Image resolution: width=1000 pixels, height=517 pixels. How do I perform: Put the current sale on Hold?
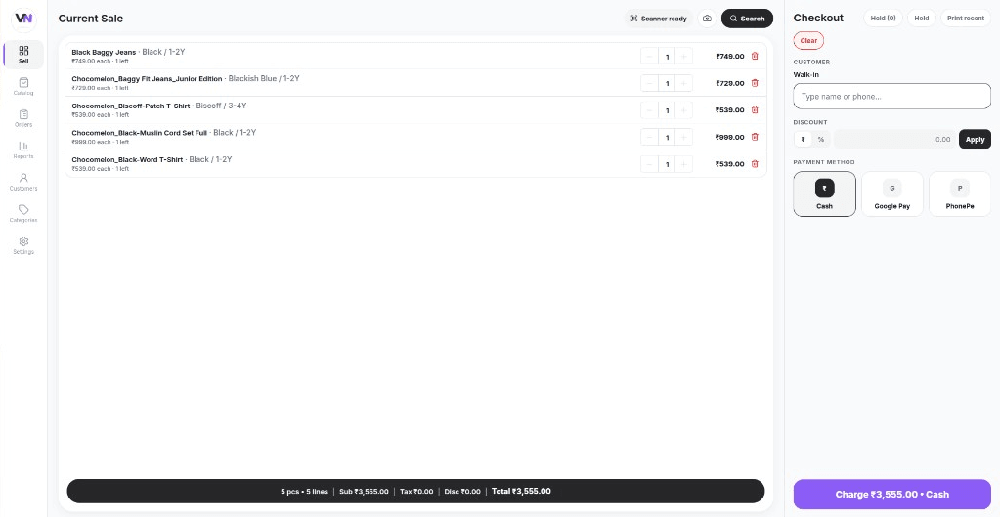(922, 18)
